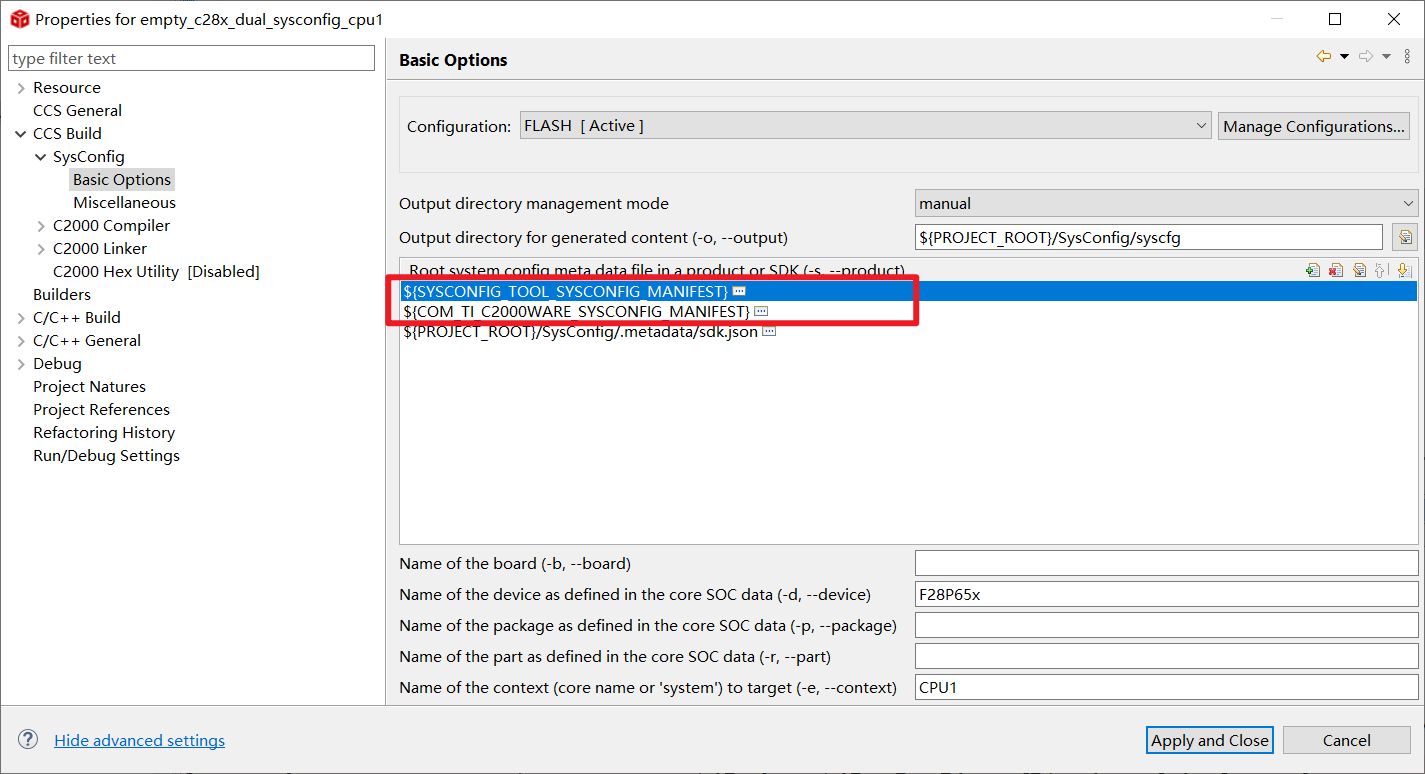Click ellipsis icon after sdk.json entry
1425x774 pixels.
pos(769,332)
